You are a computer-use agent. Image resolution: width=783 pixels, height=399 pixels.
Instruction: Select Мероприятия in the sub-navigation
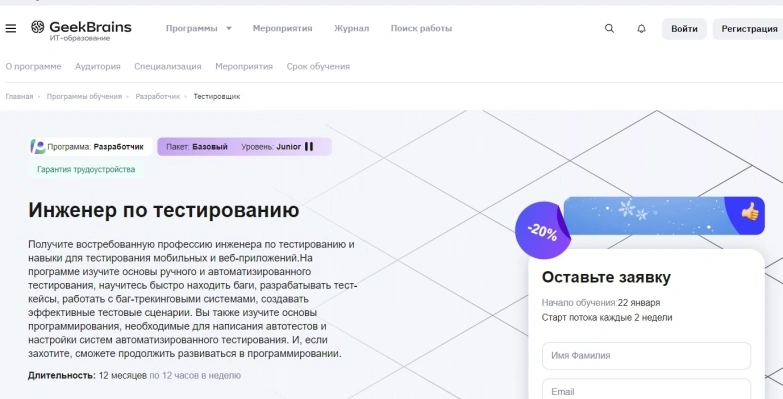coord(244,66)
